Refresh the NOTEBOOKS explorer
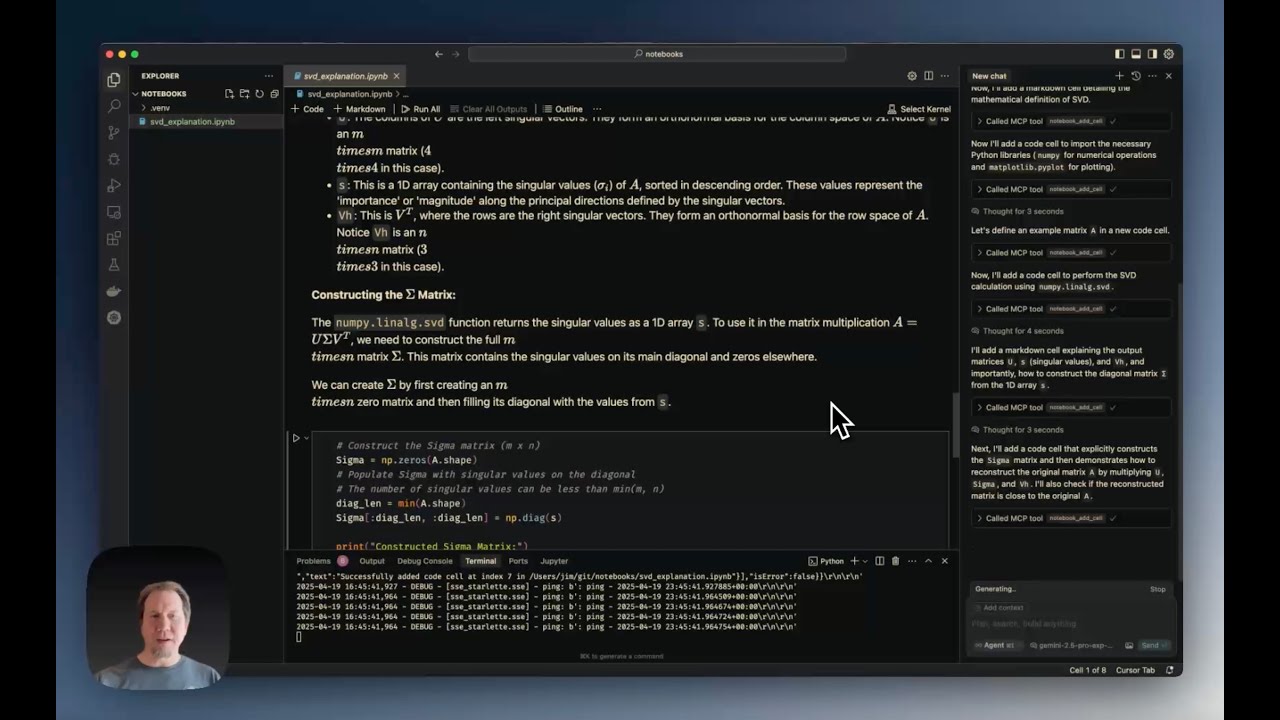This screenshot has height=720, width=1280. 259,94
